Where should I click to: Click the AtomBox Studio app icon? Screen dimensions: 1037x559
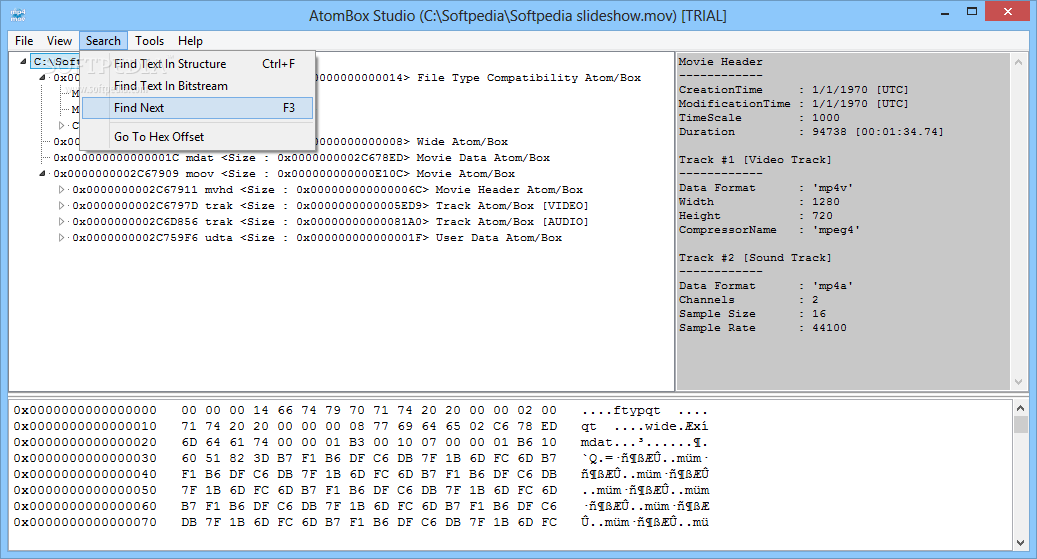tap(18, 15)
